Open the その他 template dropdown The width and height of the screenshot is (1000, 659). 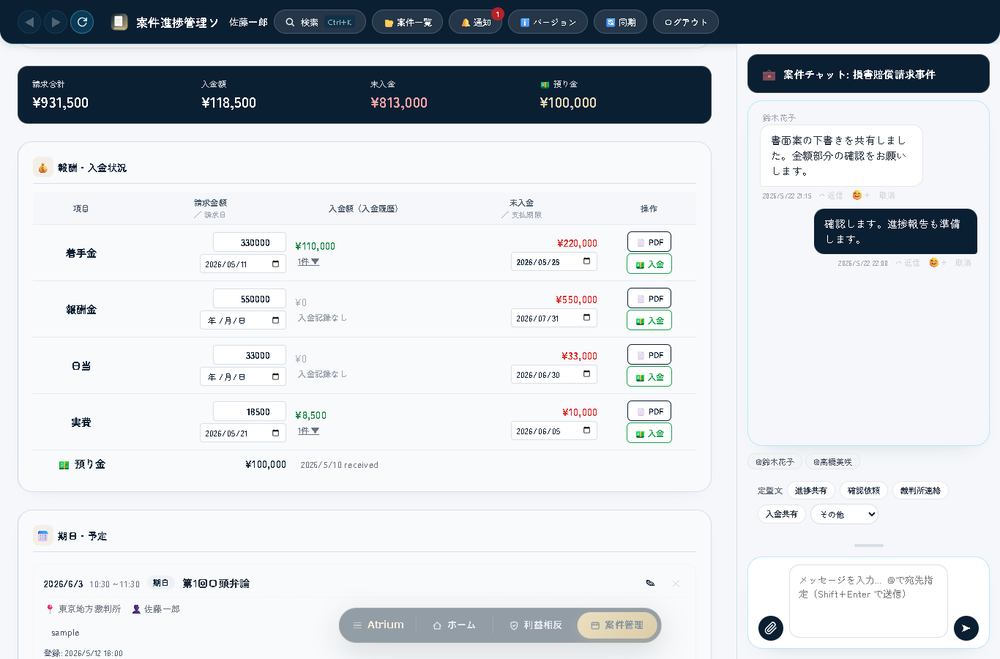point(844,514)
